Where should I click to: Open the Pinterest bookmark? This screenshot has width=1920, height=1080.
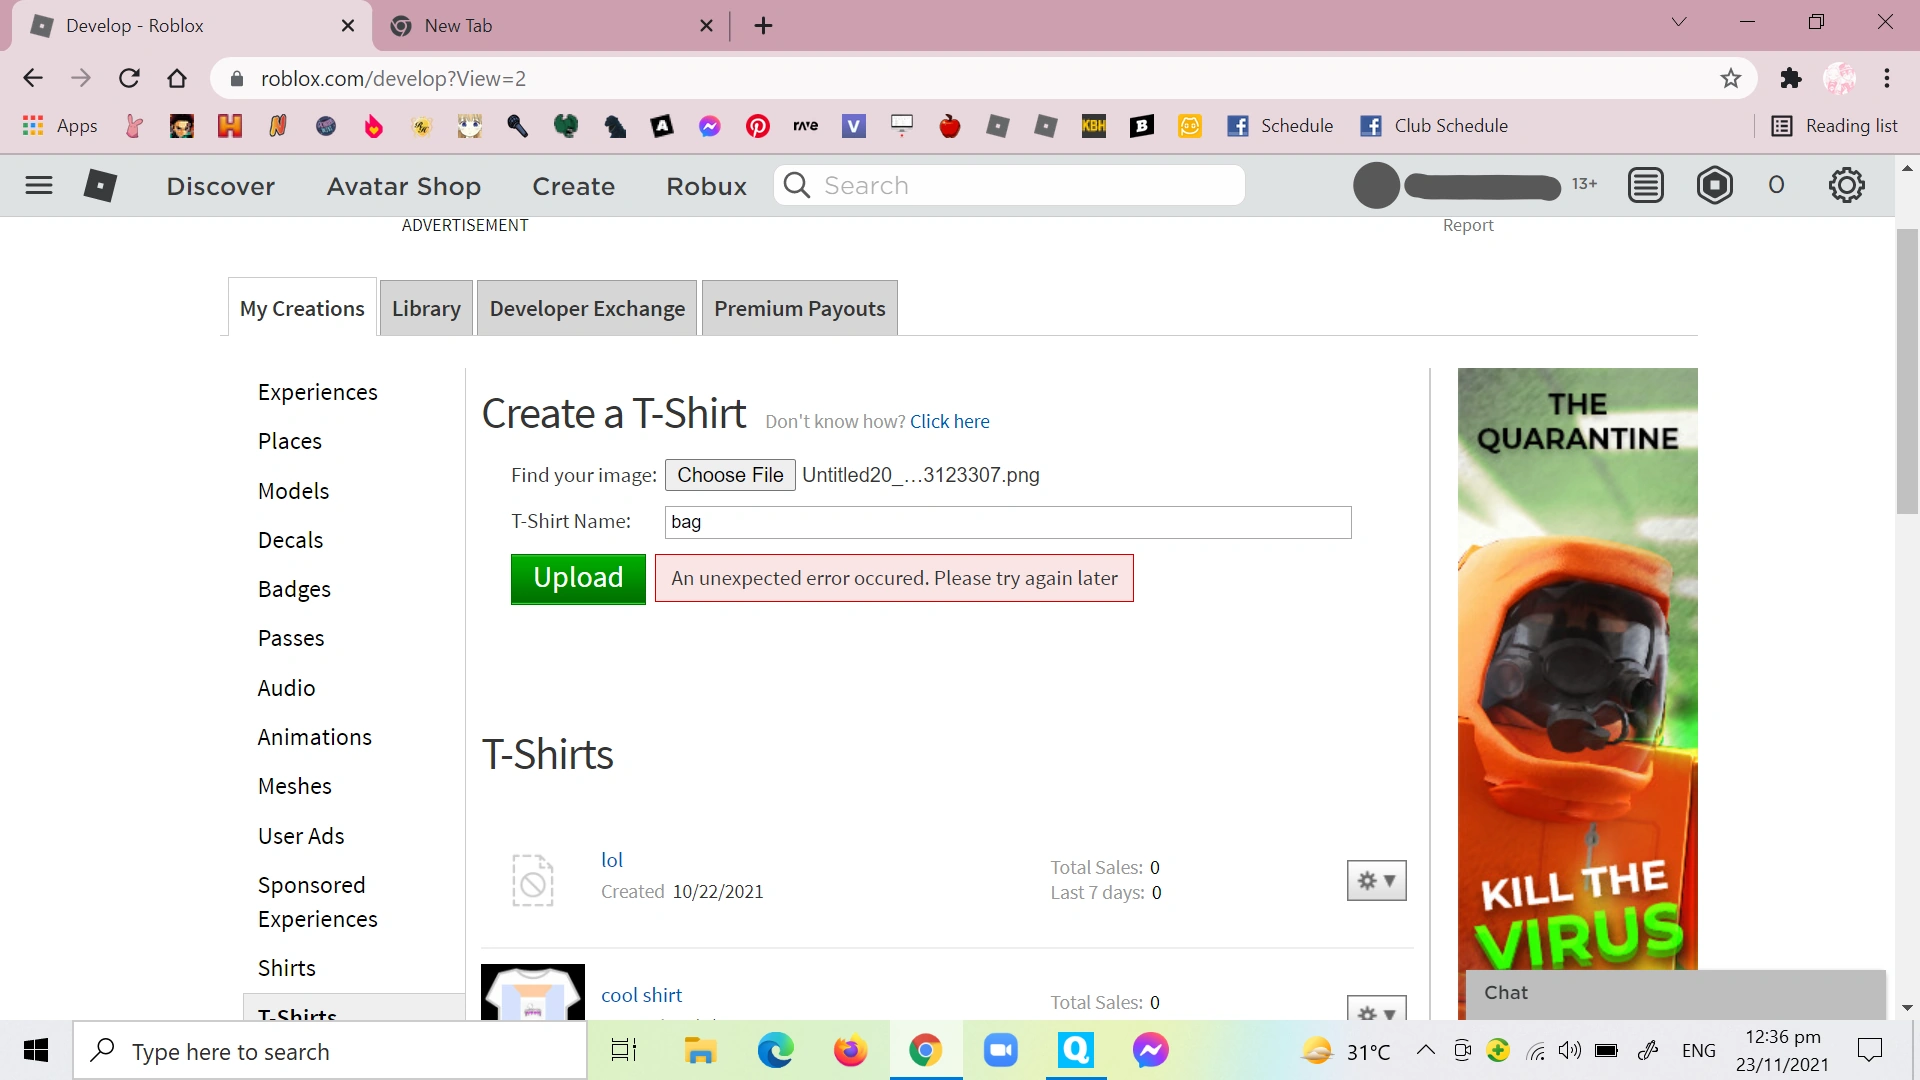758,126
